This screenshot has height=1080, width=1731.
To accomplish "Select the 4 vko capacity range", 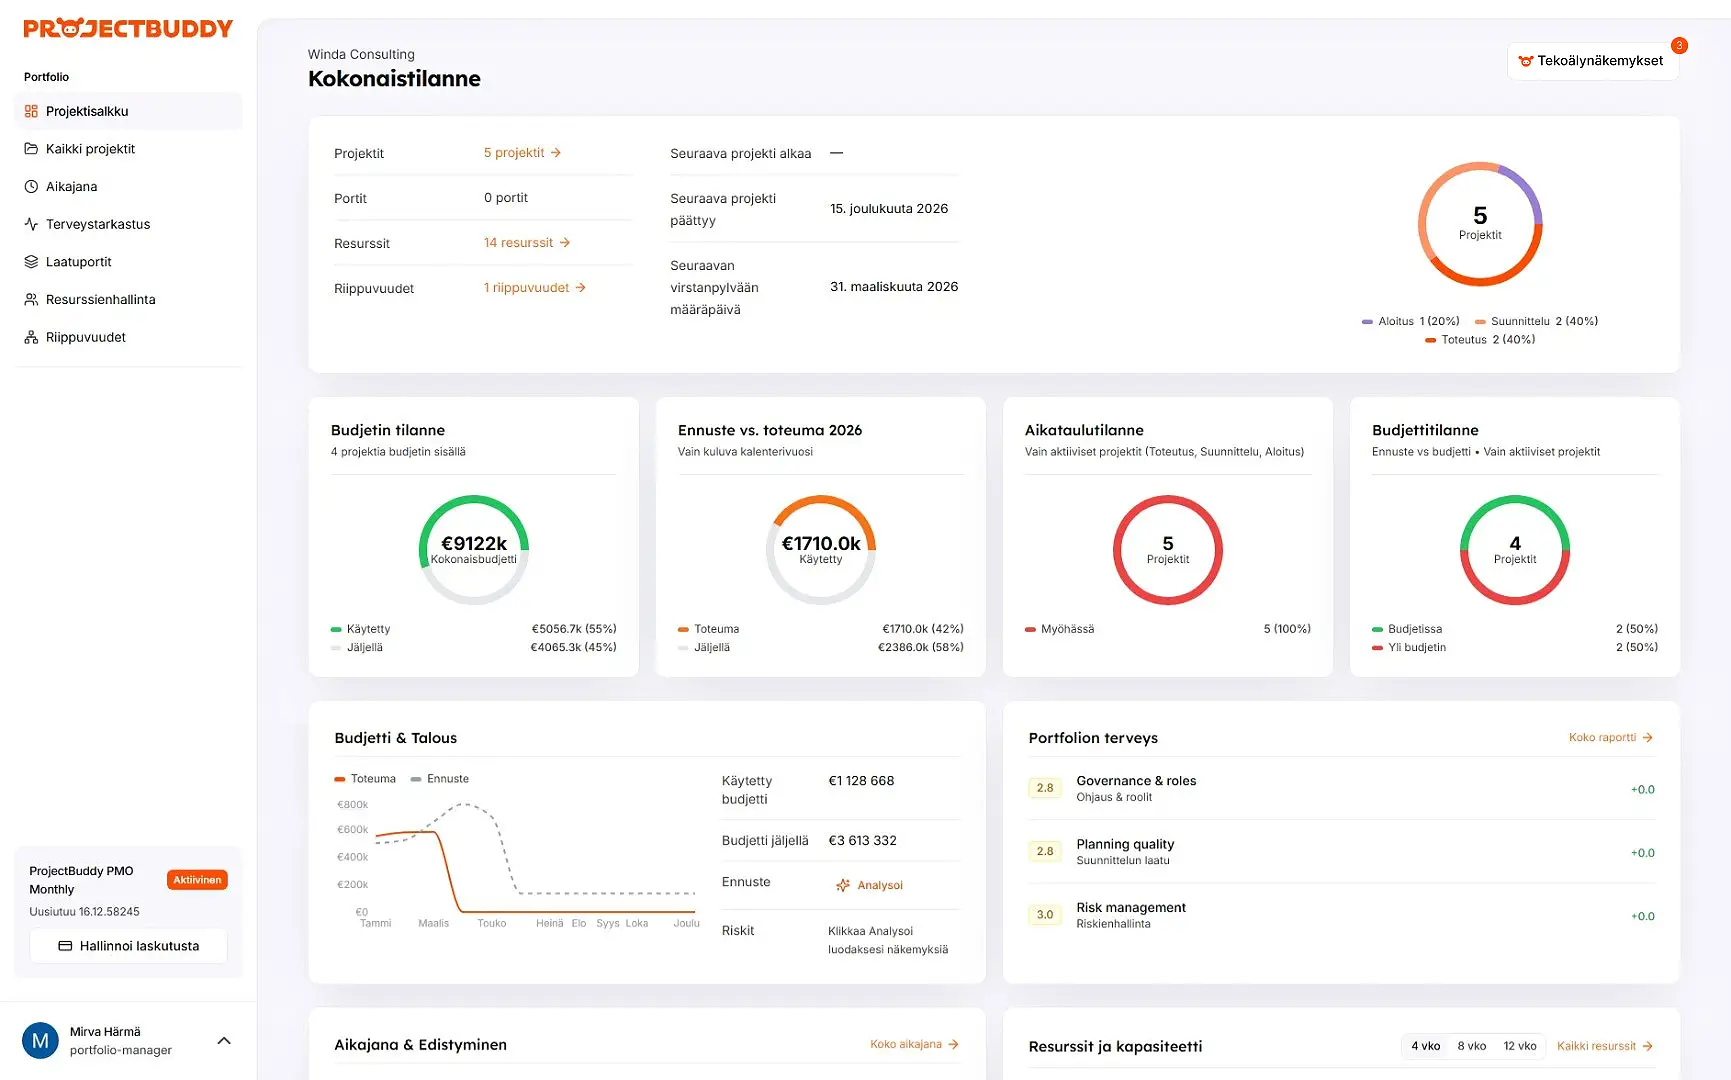I will point(1425,1046).
